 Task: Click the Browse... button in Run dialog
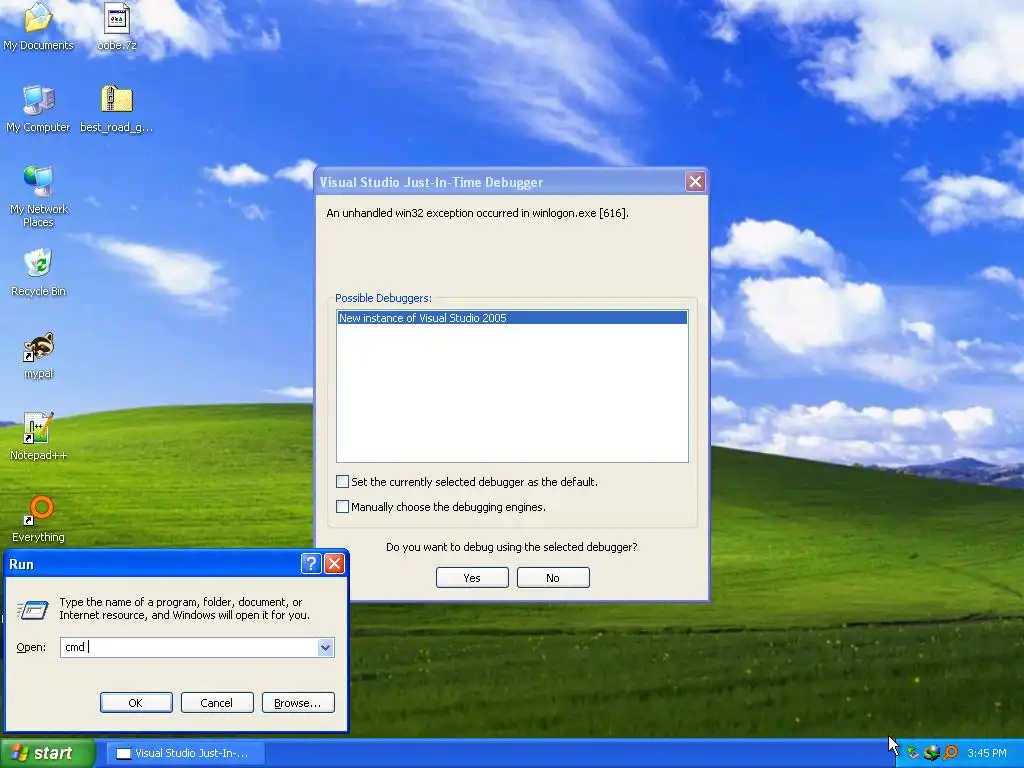click(x=298, y=703)
